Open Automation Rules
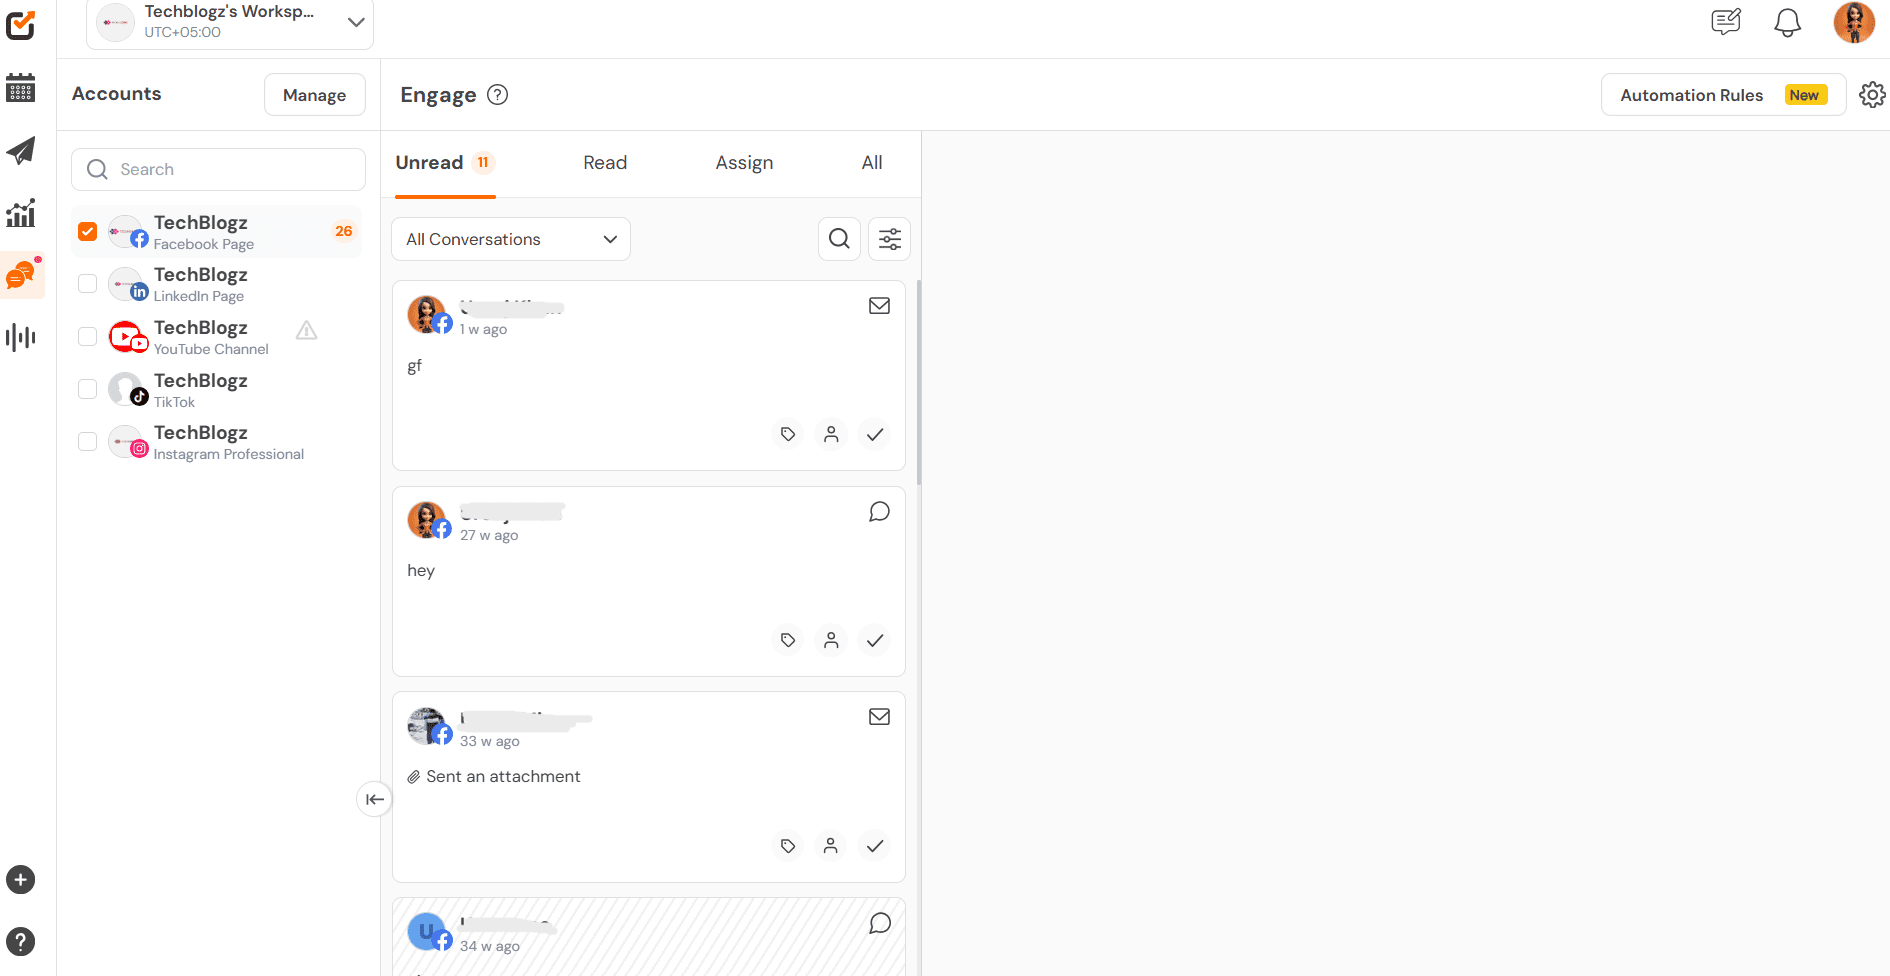The image size is (1890, 976). [1691, 94]
